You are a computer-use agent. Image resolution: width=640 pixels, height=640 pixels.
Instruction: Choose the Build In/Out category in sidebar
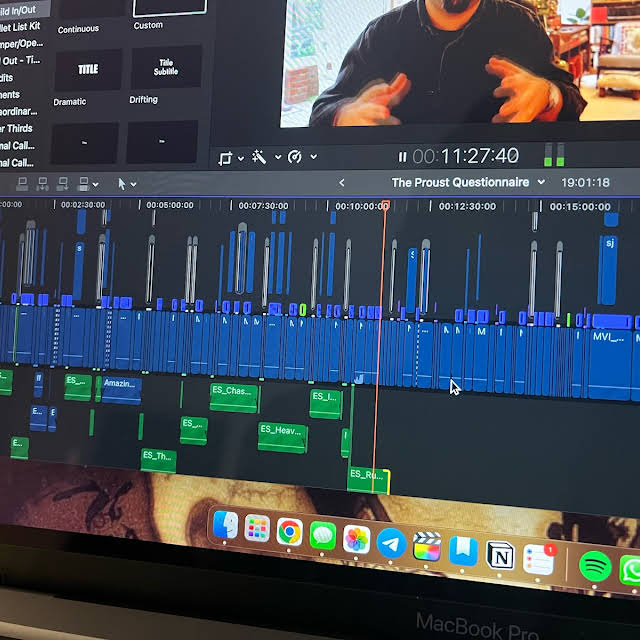pos(20,10)
